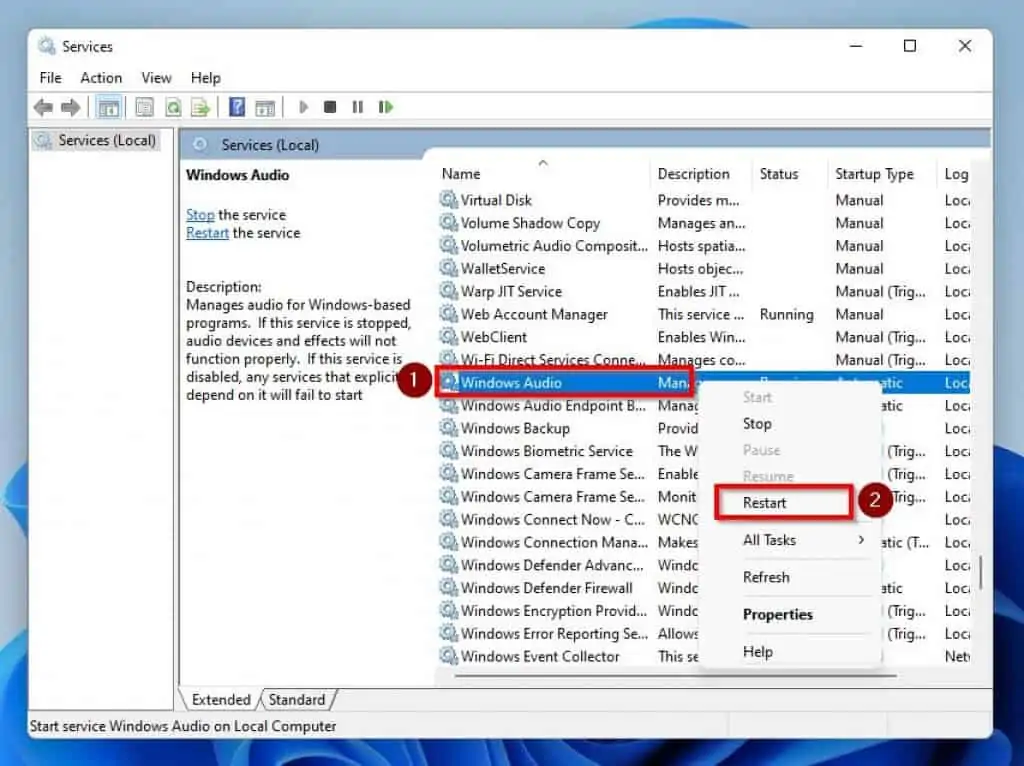Select Properties in the context menu

pyautogui.click(x=778, y=614)
